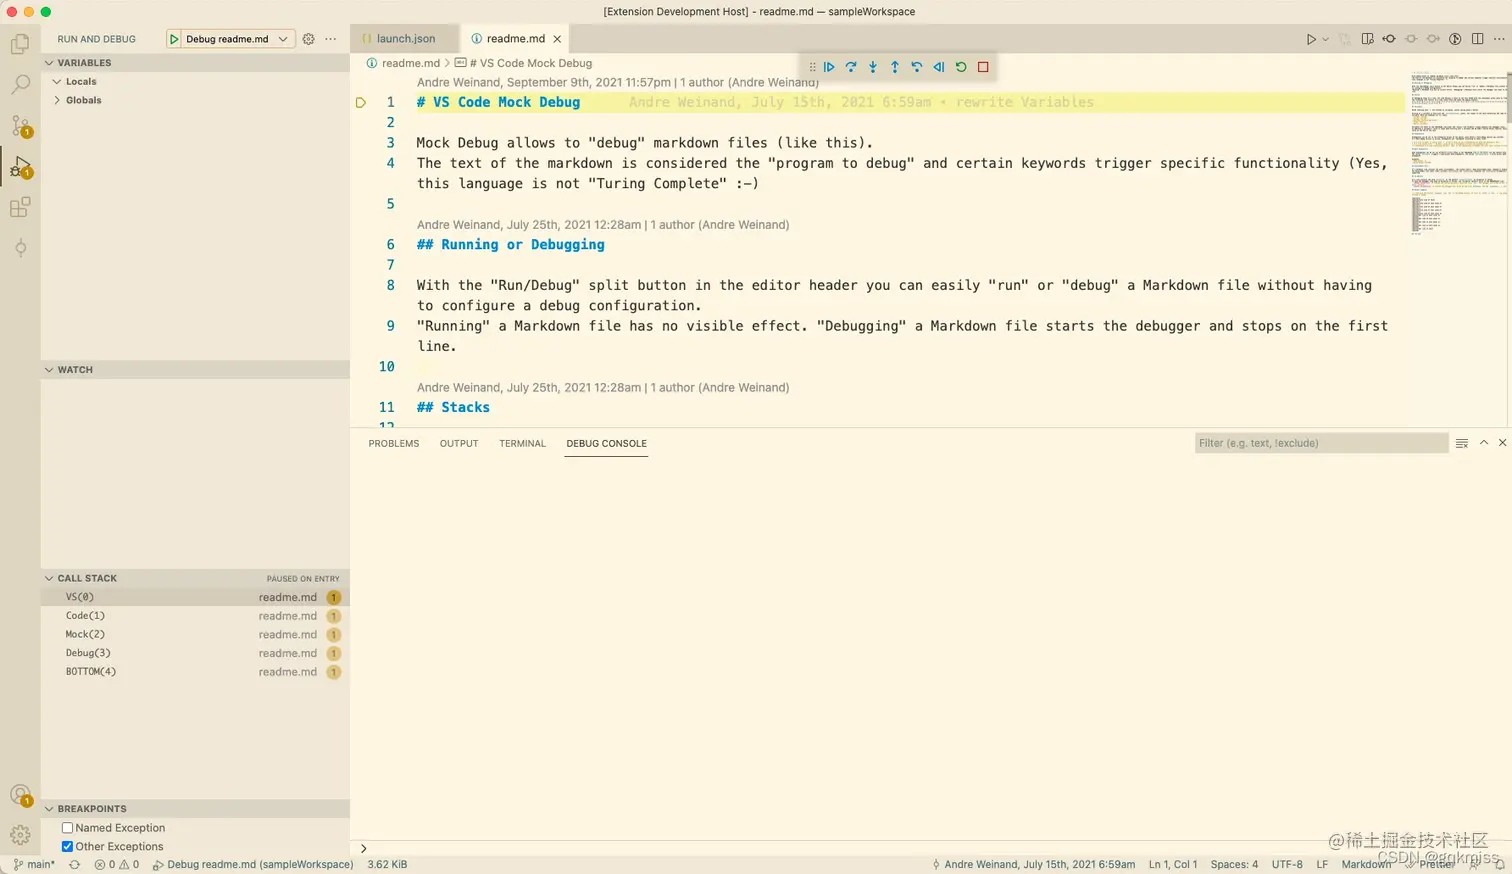Start debugging with the green play button
The height and width of the screenshot is (874, 1512).
coord(174,39)
